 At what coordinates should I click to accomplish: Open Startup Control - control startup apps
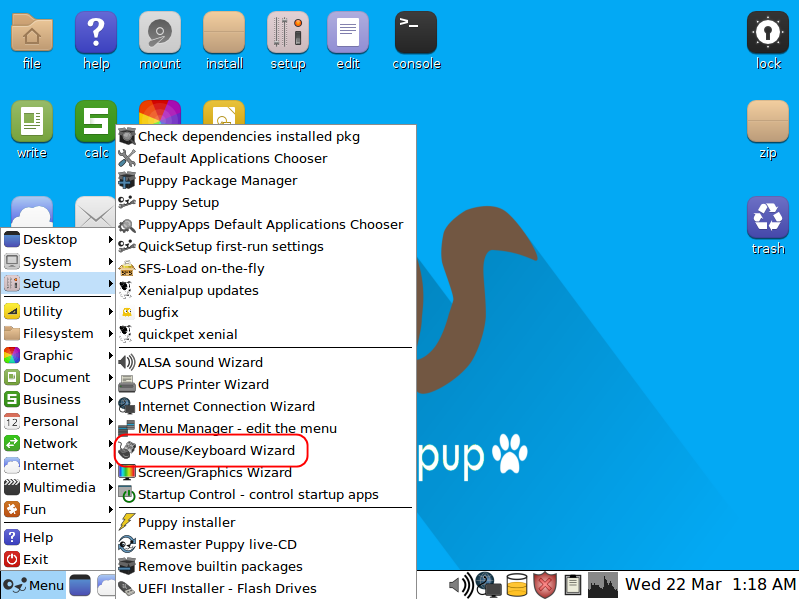(x=266, y=494)
